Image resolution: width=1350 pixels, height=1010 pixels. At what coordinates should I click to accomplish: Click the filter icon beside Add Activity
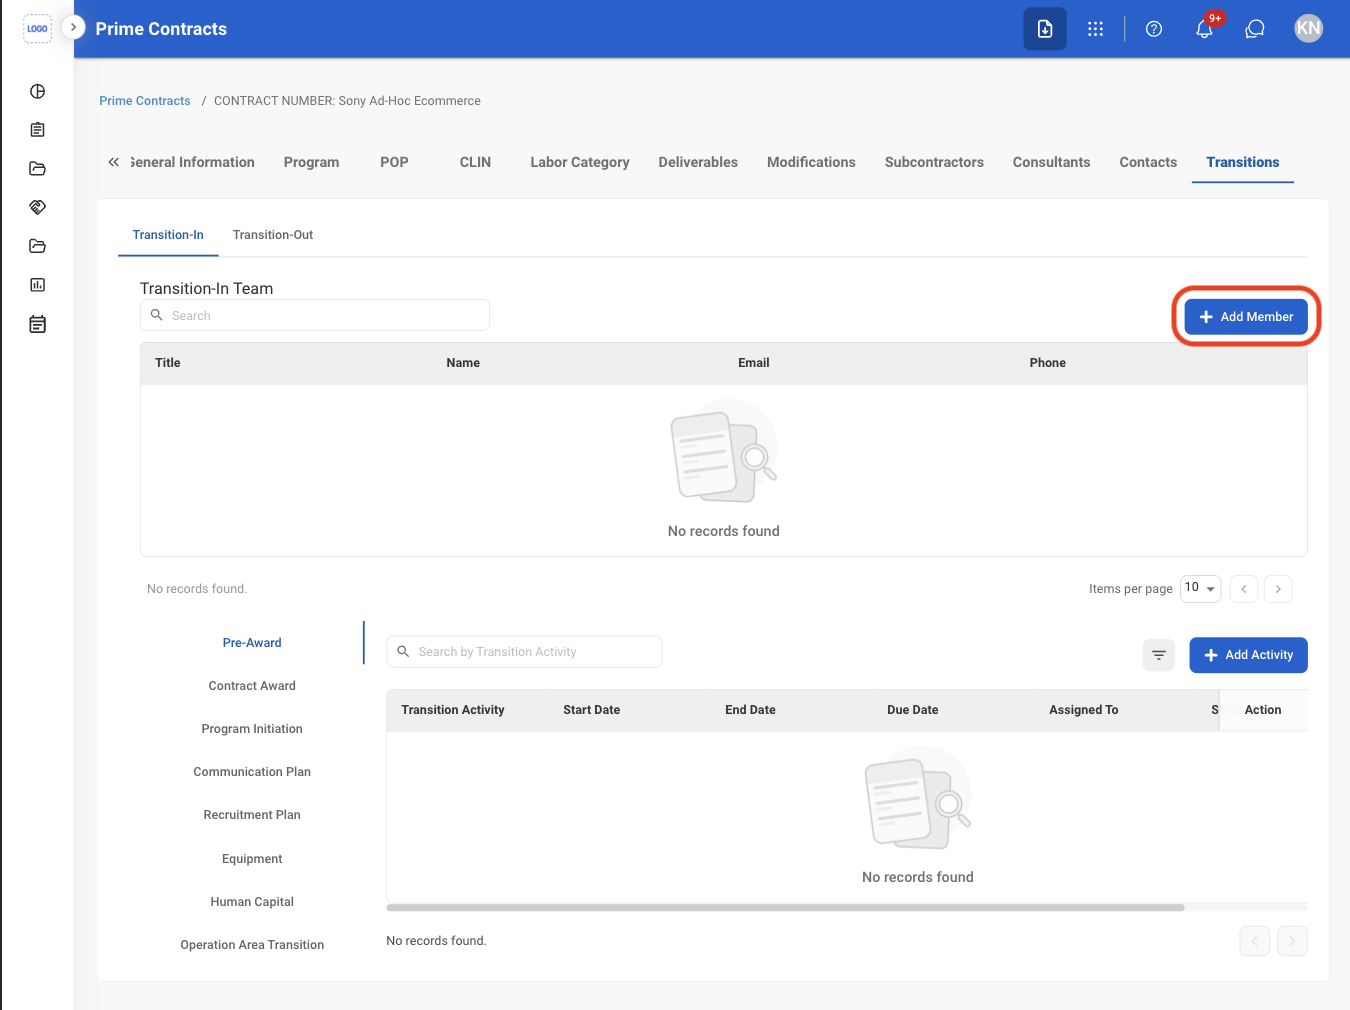(1159, 655)
